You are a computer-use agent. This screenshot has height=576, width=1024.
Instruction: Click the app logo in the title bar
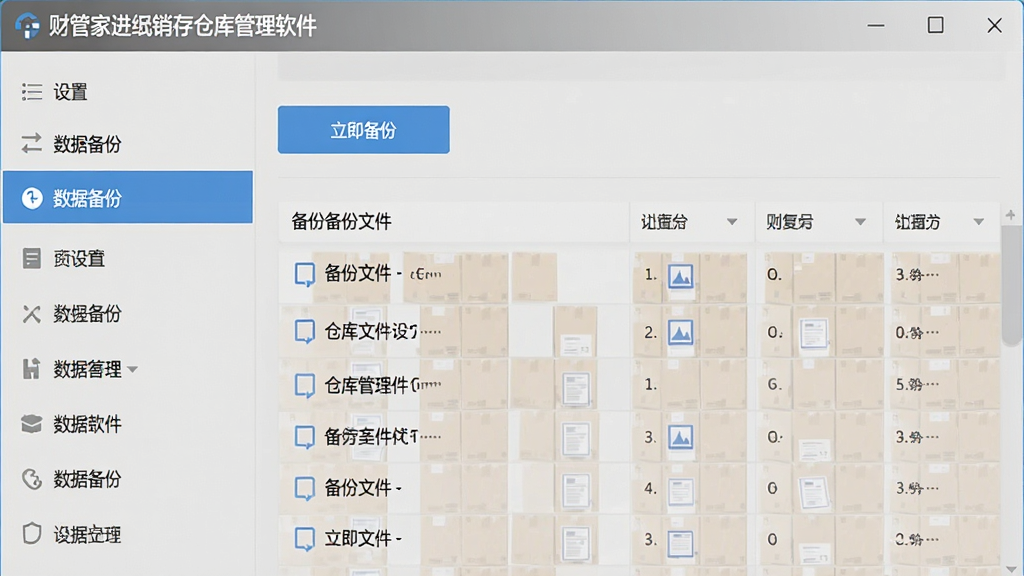tap(28, 25)
